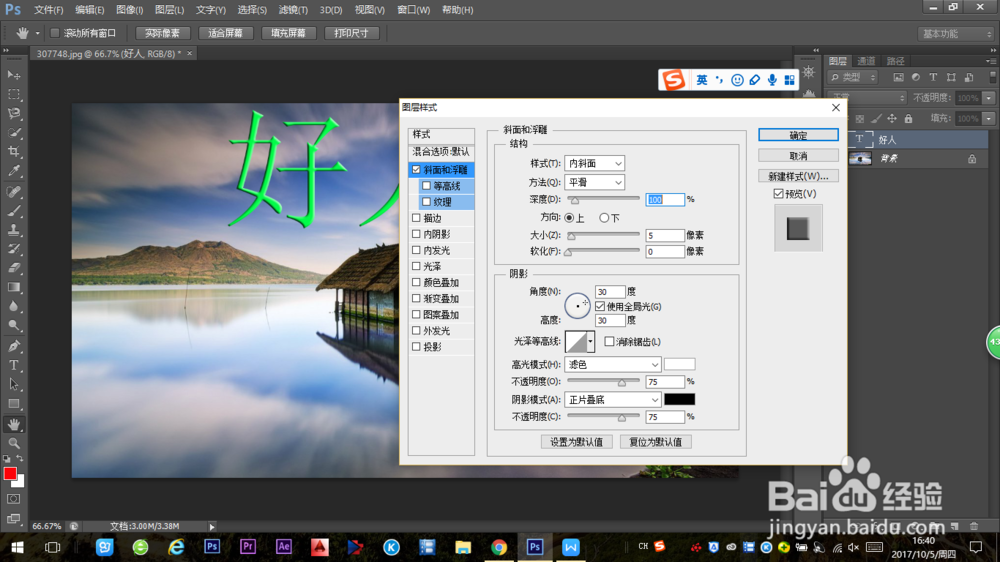
Task: Switch to the 路径 paths tab
Action: [895, 61]
